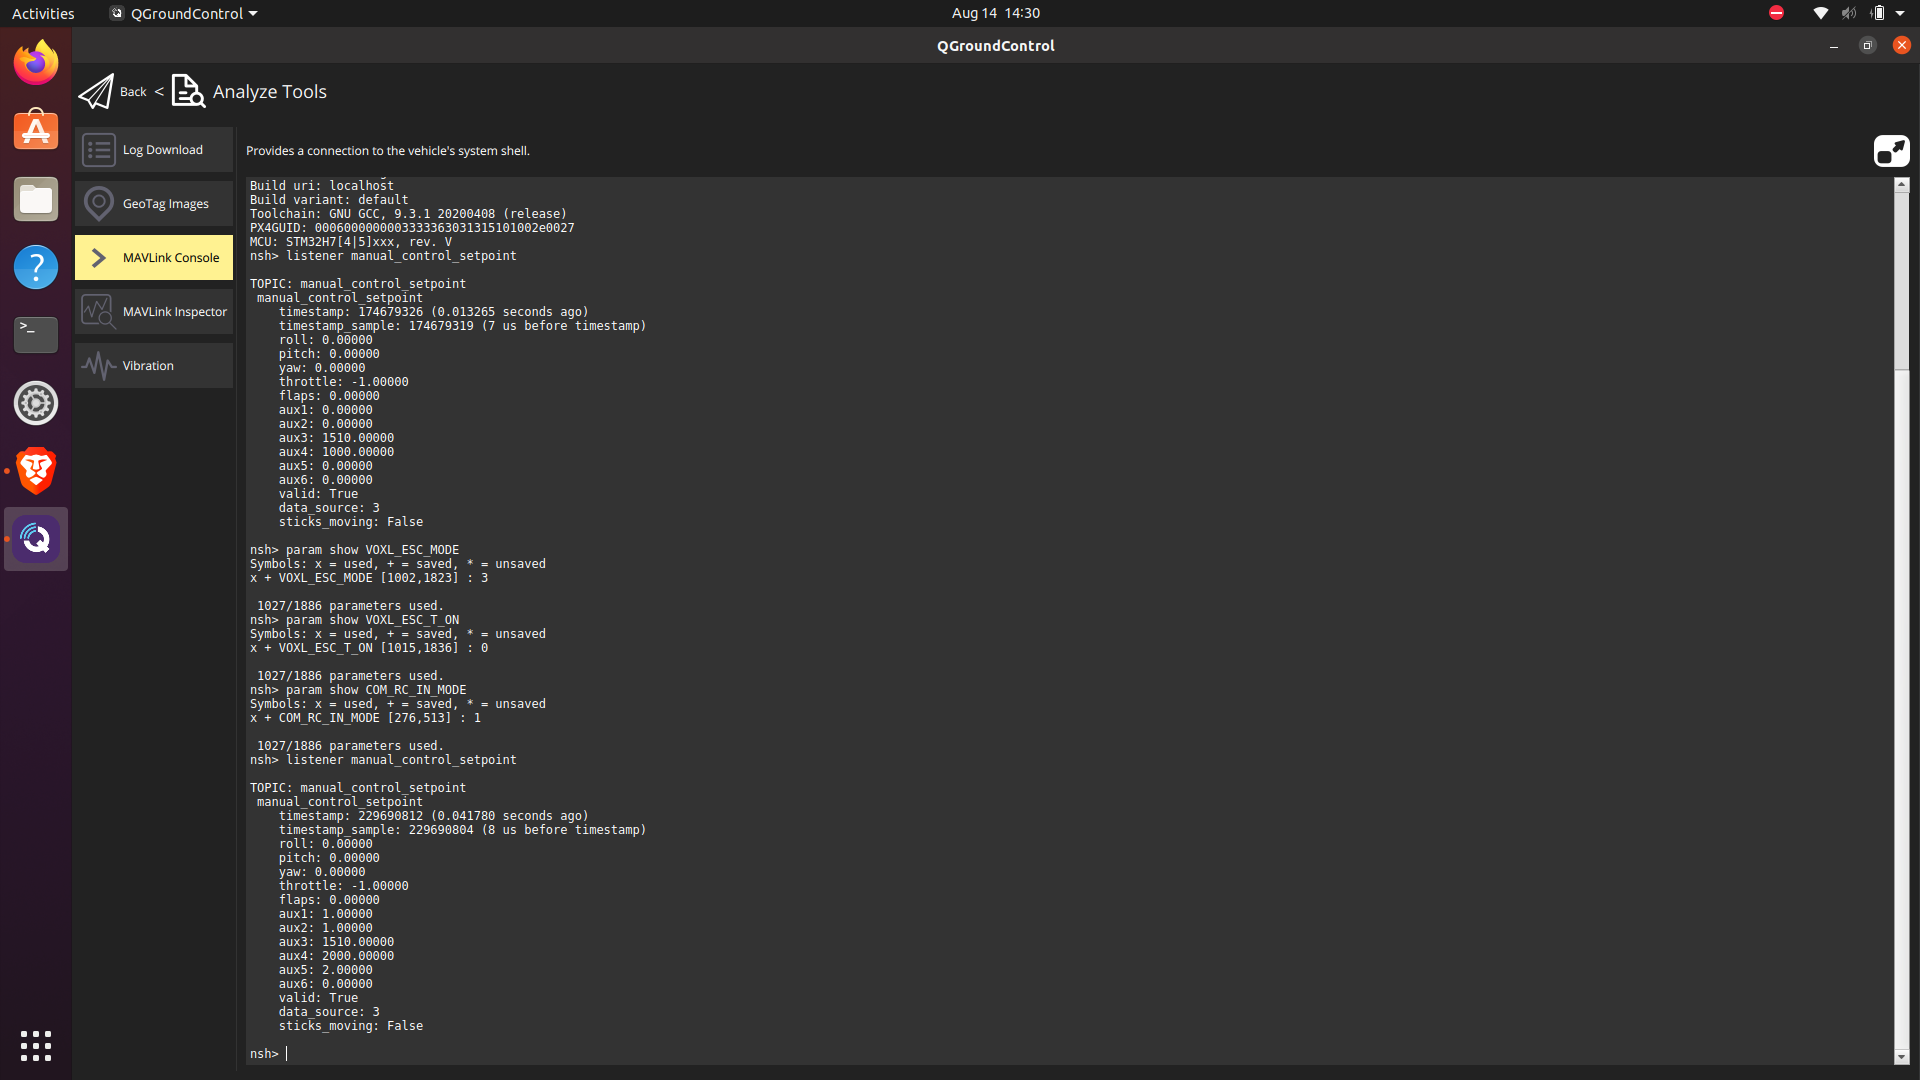Pop out the console into a floating window
Screen dimensions: 1920x1080
(1891, 151)
